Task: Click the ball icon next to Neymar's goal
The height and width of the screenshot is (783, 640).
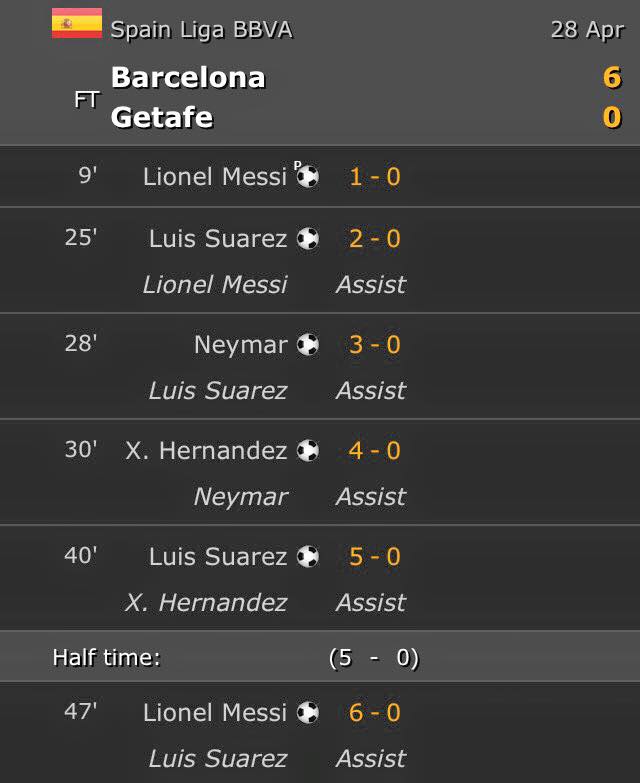Action: point(308,345)
